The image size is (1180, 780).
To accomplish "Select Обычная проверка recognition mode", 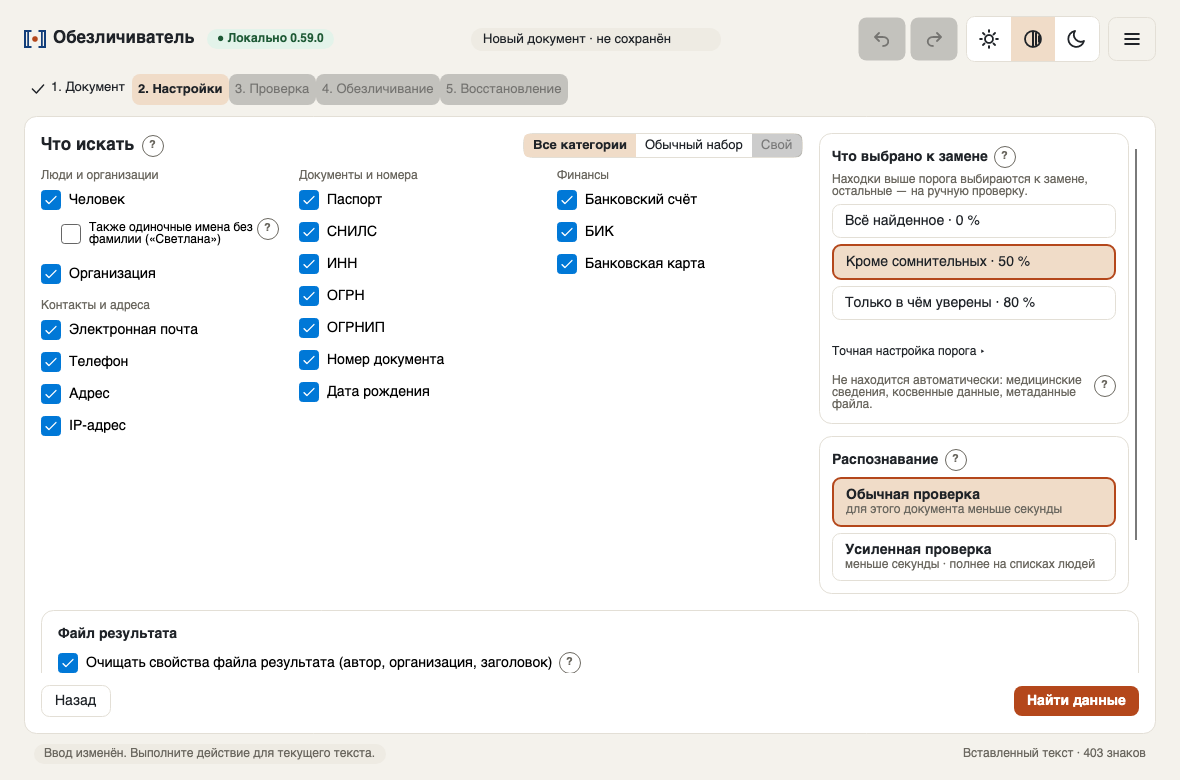I will tap(973, 502).
